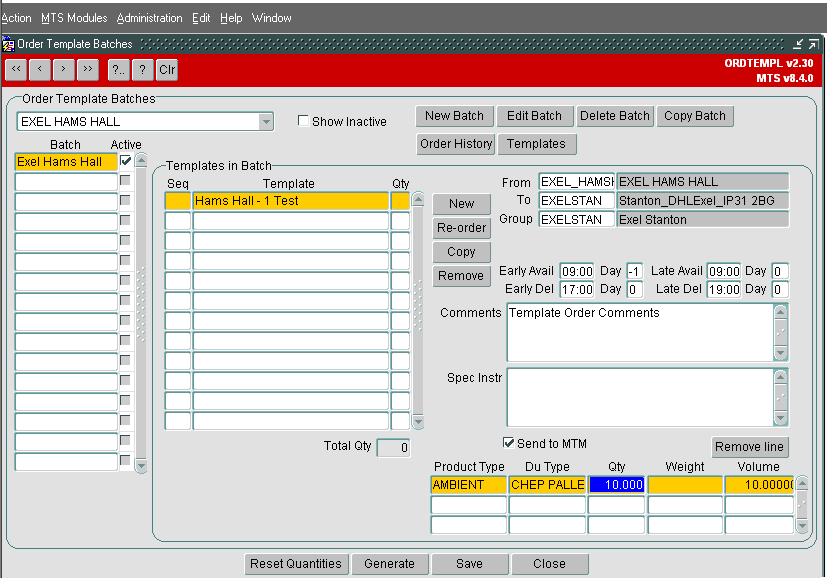
Task: Click the AMBIENT product type cell
Action: 469,485
